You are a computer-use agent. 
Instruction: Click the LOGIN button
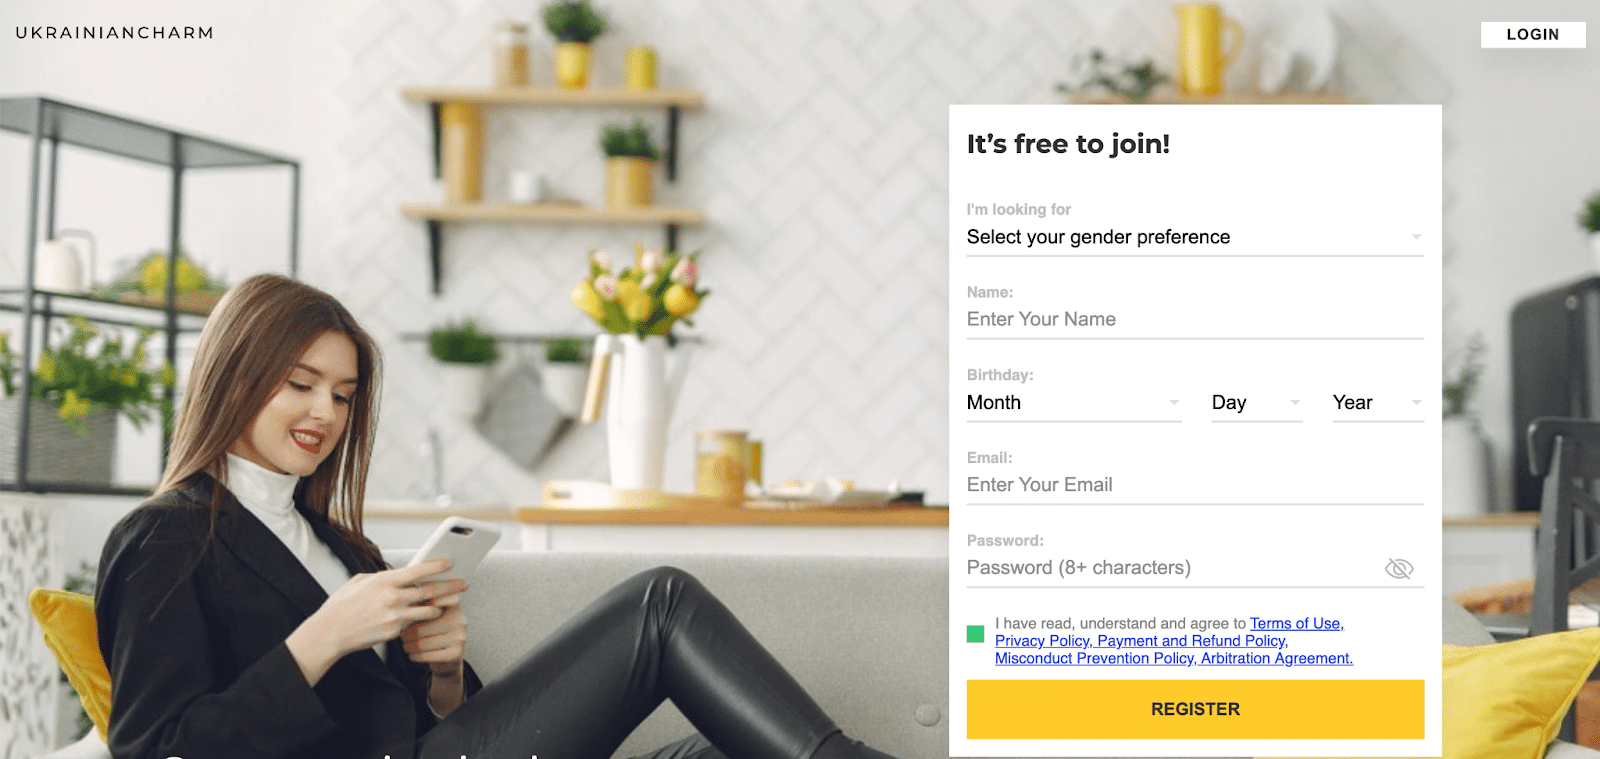click(x=1533, y=34)
